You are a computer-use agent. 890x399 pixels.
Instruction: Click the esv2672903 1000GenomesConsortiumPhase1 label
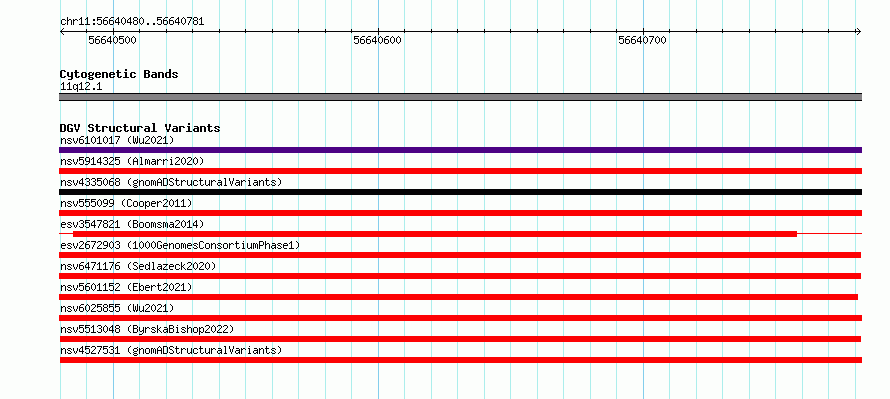(x=180, y=245)
